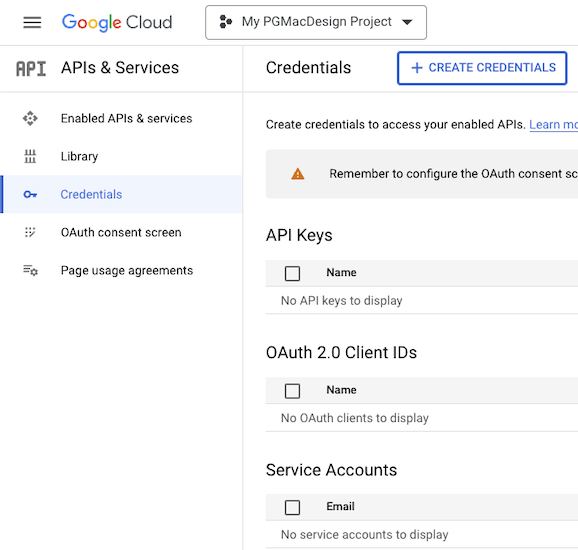Click the OAuth consent screen reminder text
This screenshot has width=578, height=550.
point(453,174)
